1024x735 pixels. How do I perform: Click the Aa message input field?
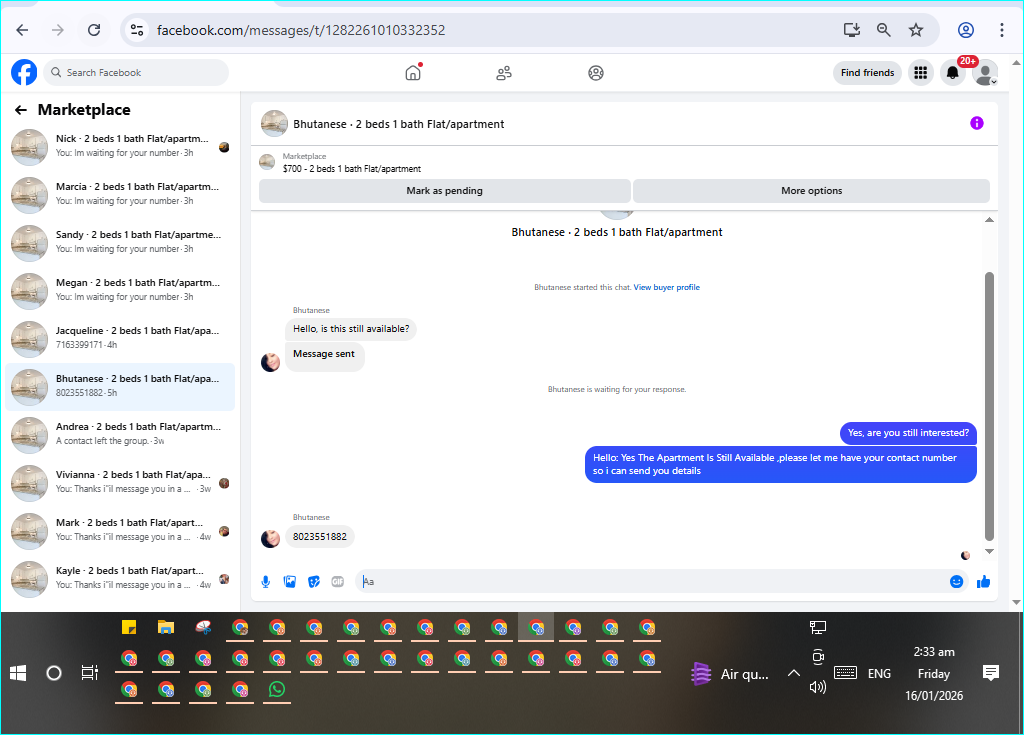(x=650, y=581)
